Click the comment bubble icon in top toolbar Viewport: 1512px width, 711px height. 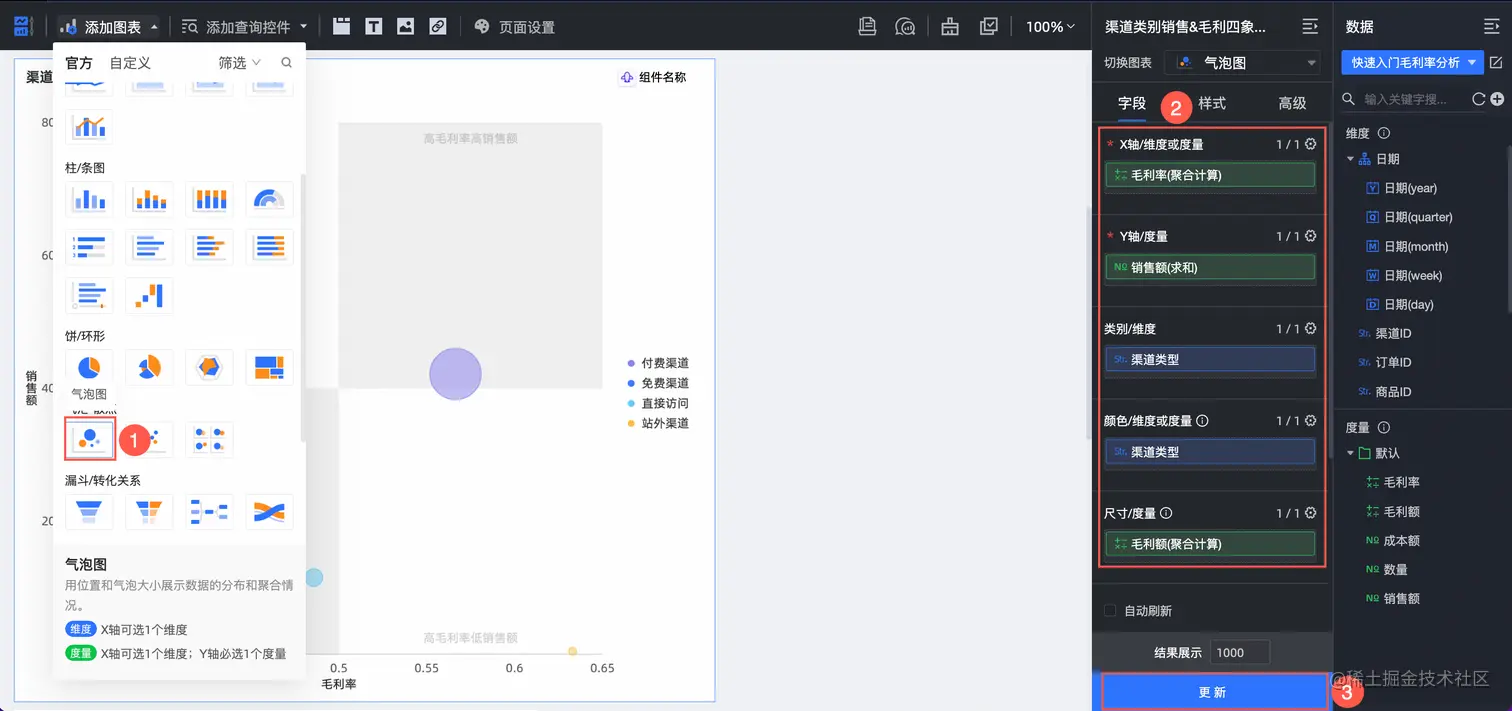point(905,27)
